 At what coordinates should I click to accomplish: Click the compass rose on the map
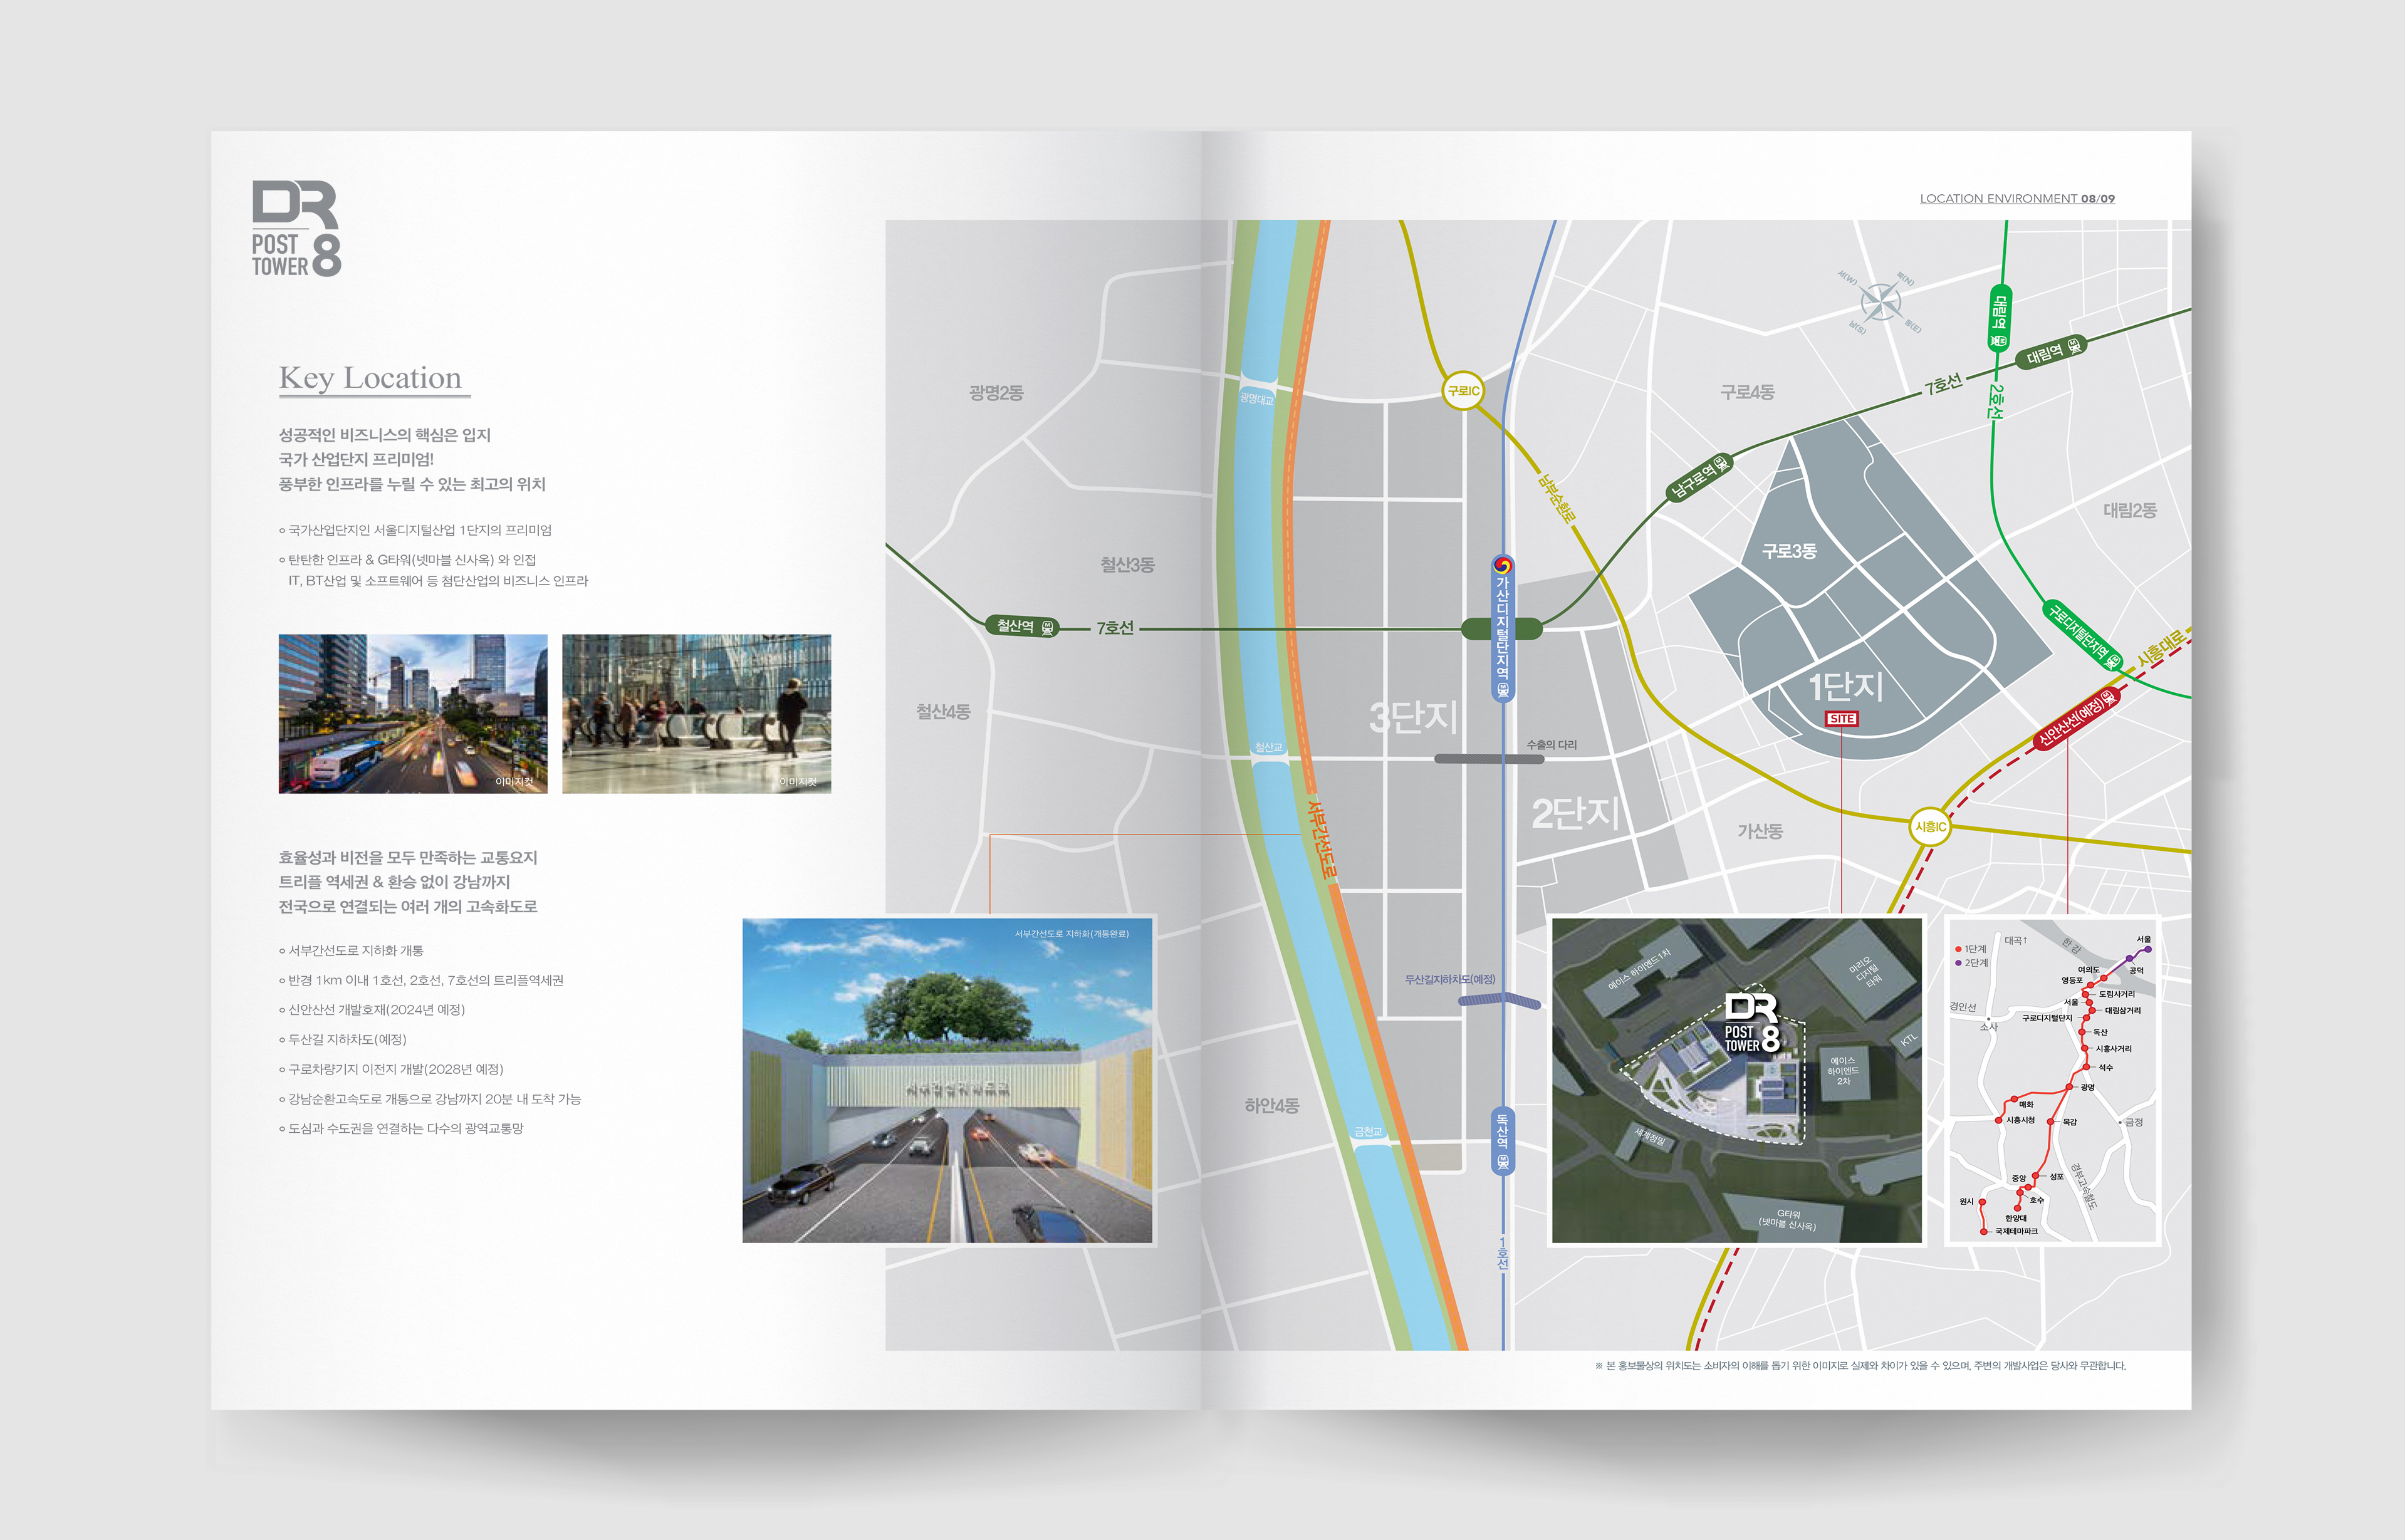1880,301
